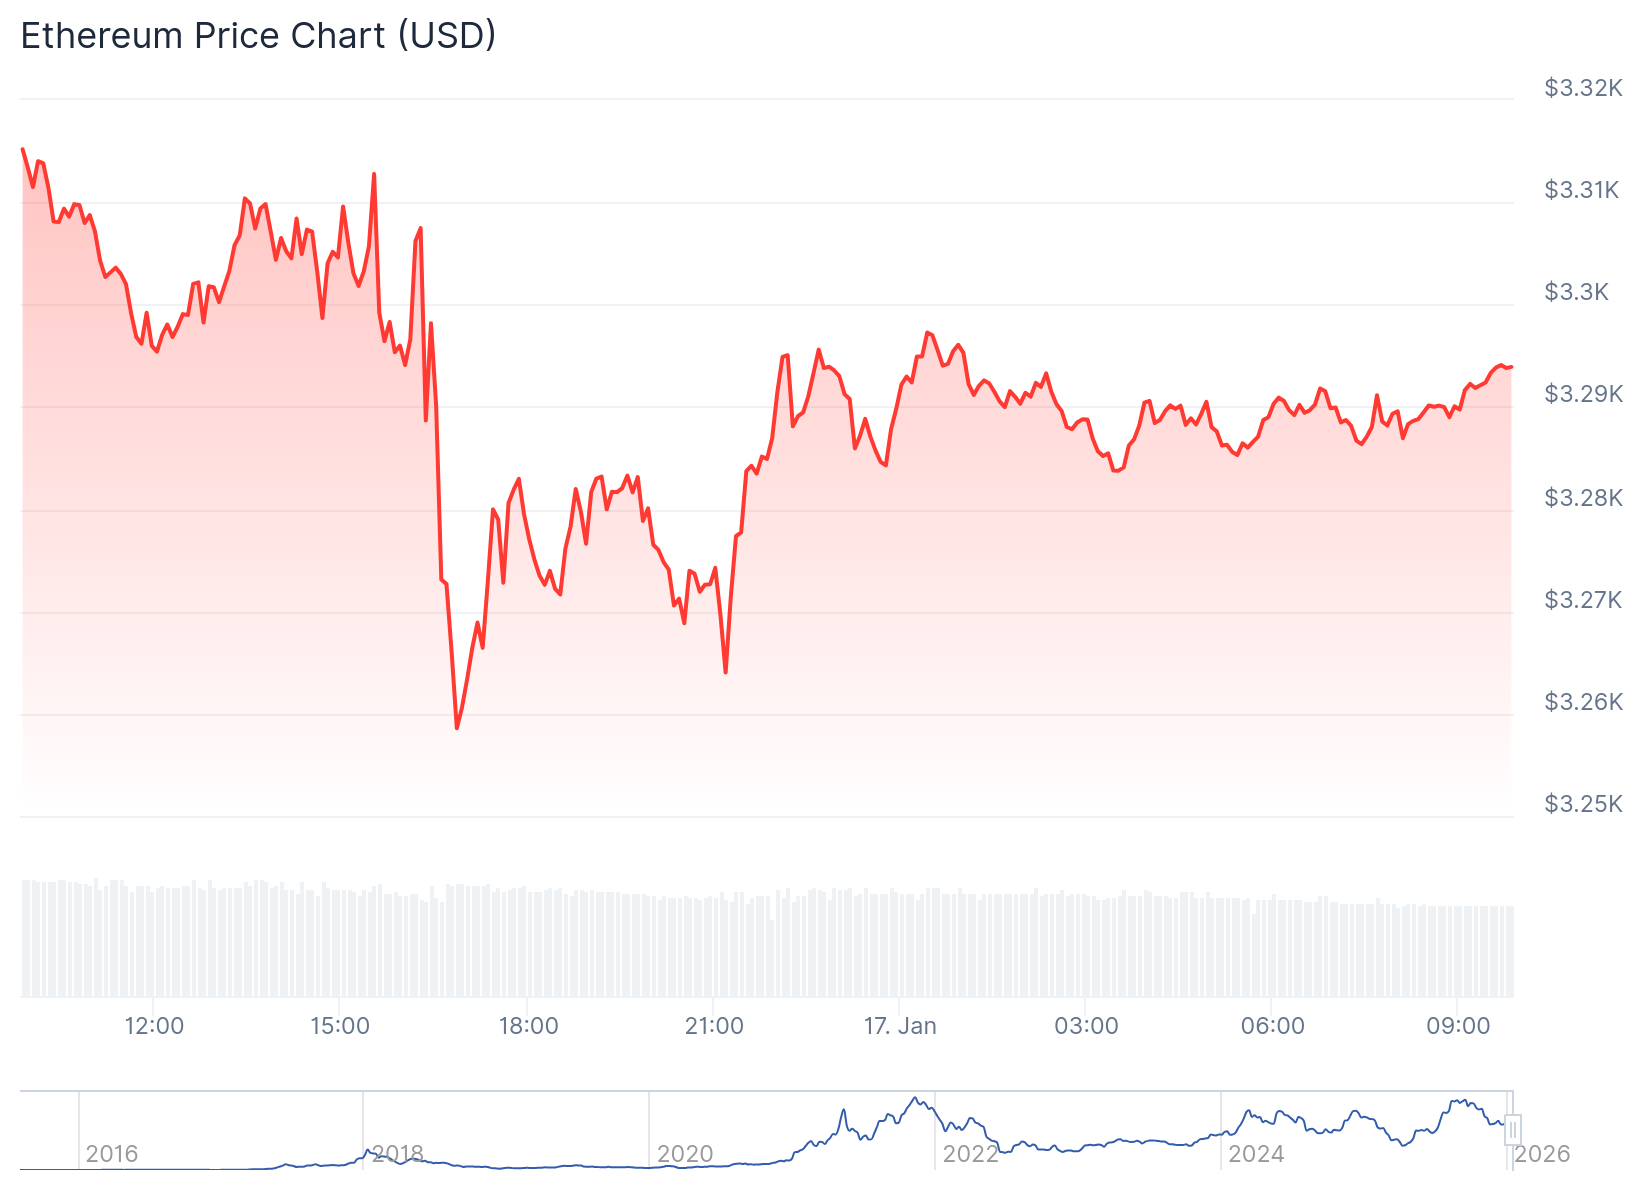Viewport: 1644px width, 1200px height.
Task: Select the $3.25K price axis label
Action: (1583, 804)
